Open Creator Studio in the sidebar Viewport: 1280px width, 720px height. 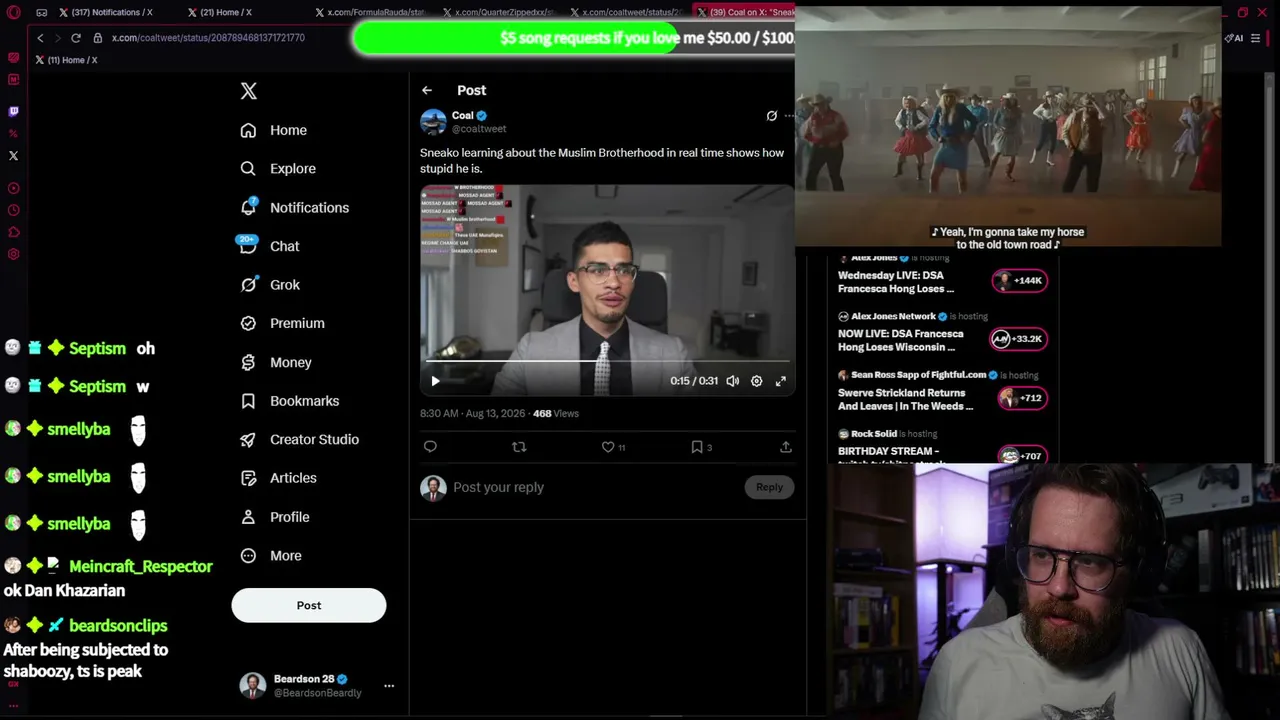(300, 439)
